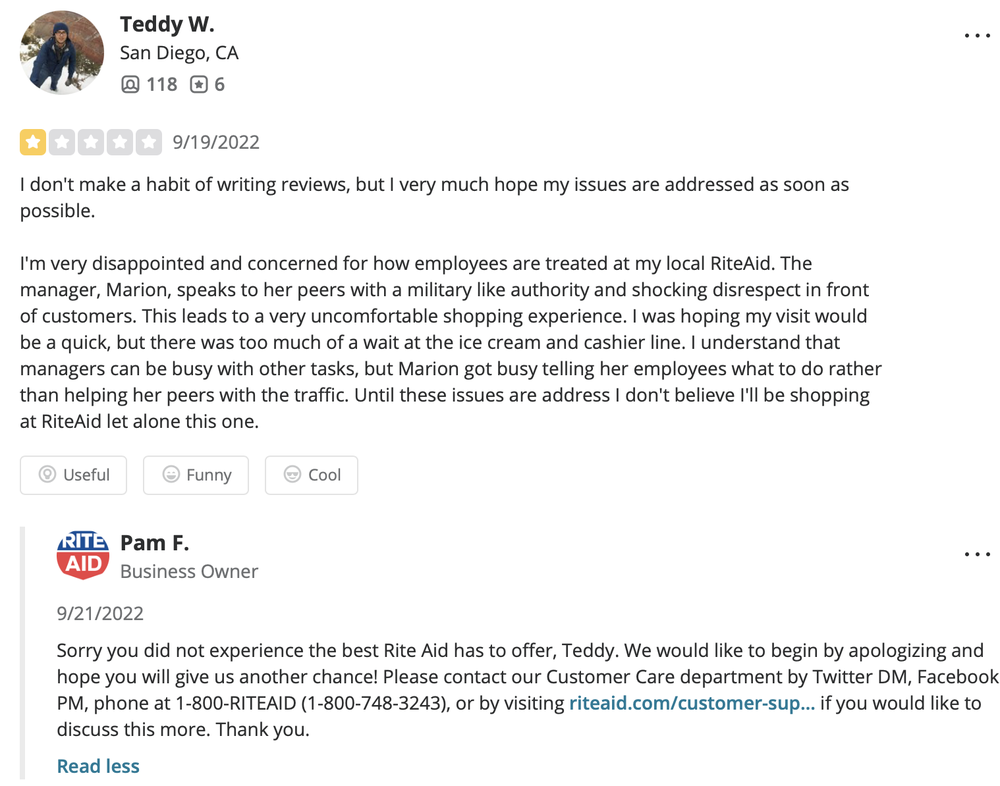
Task: Open Teddy W.'s profile photo
Action: click(x=62, y=52)
